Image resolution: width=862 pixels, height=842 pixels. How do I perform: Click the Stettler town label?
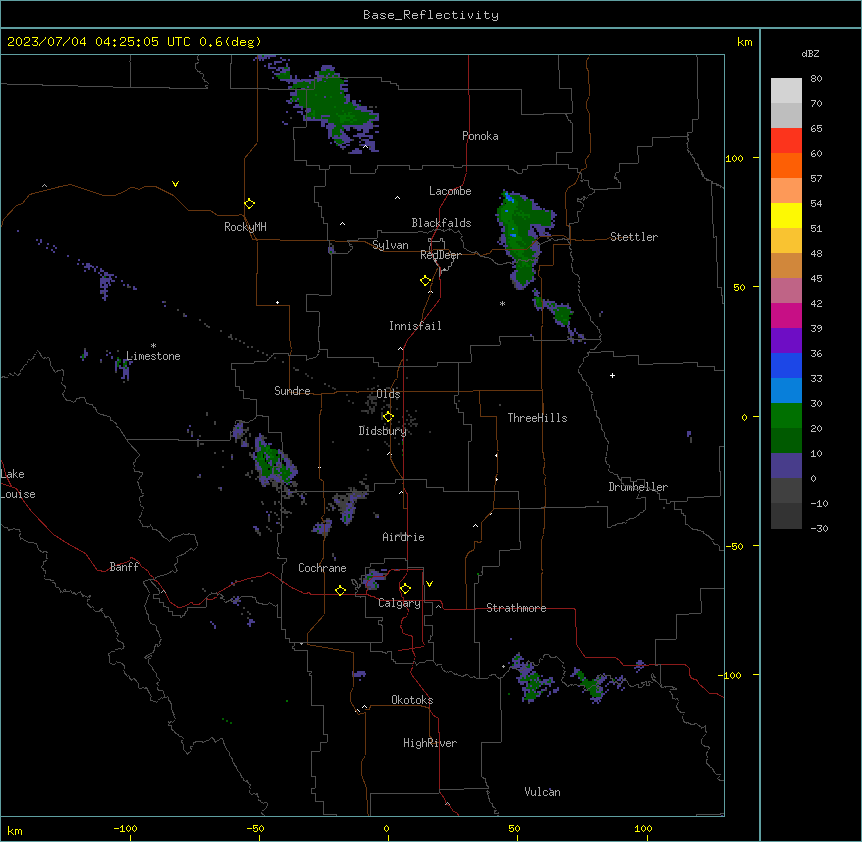(634, 237)
